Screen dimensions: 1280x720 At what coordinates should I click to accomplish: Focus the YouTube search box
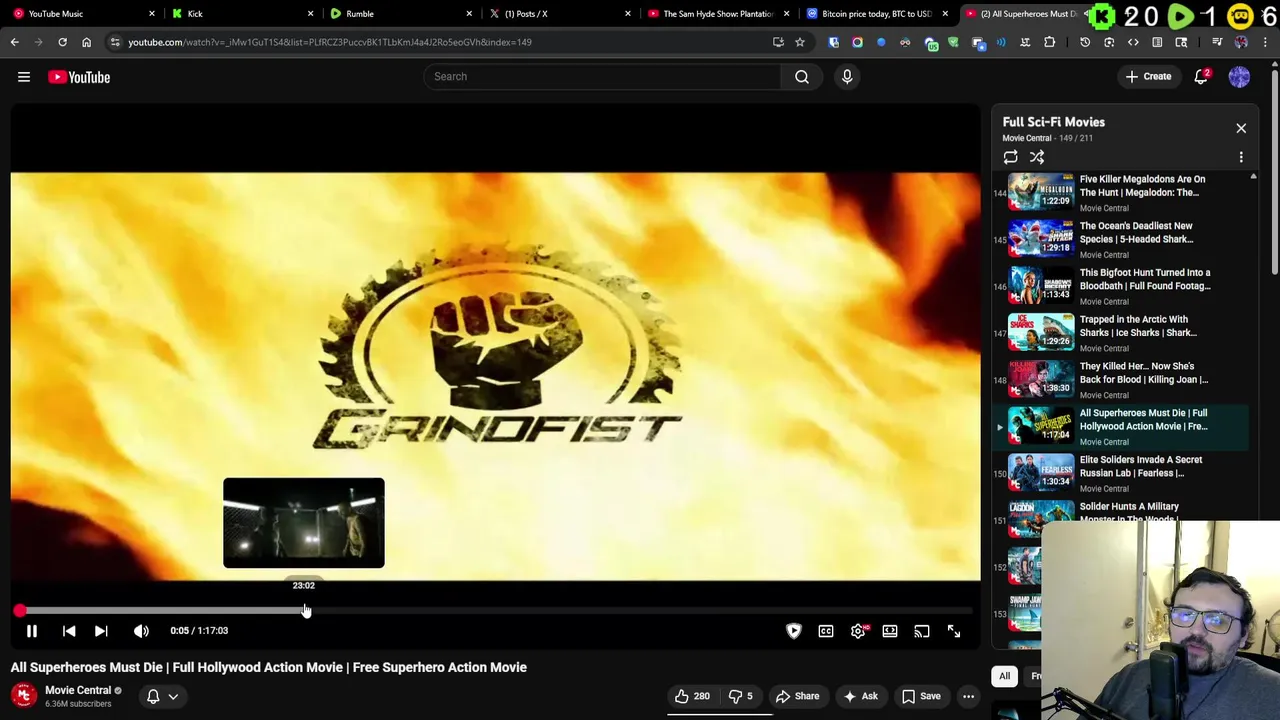602,77
